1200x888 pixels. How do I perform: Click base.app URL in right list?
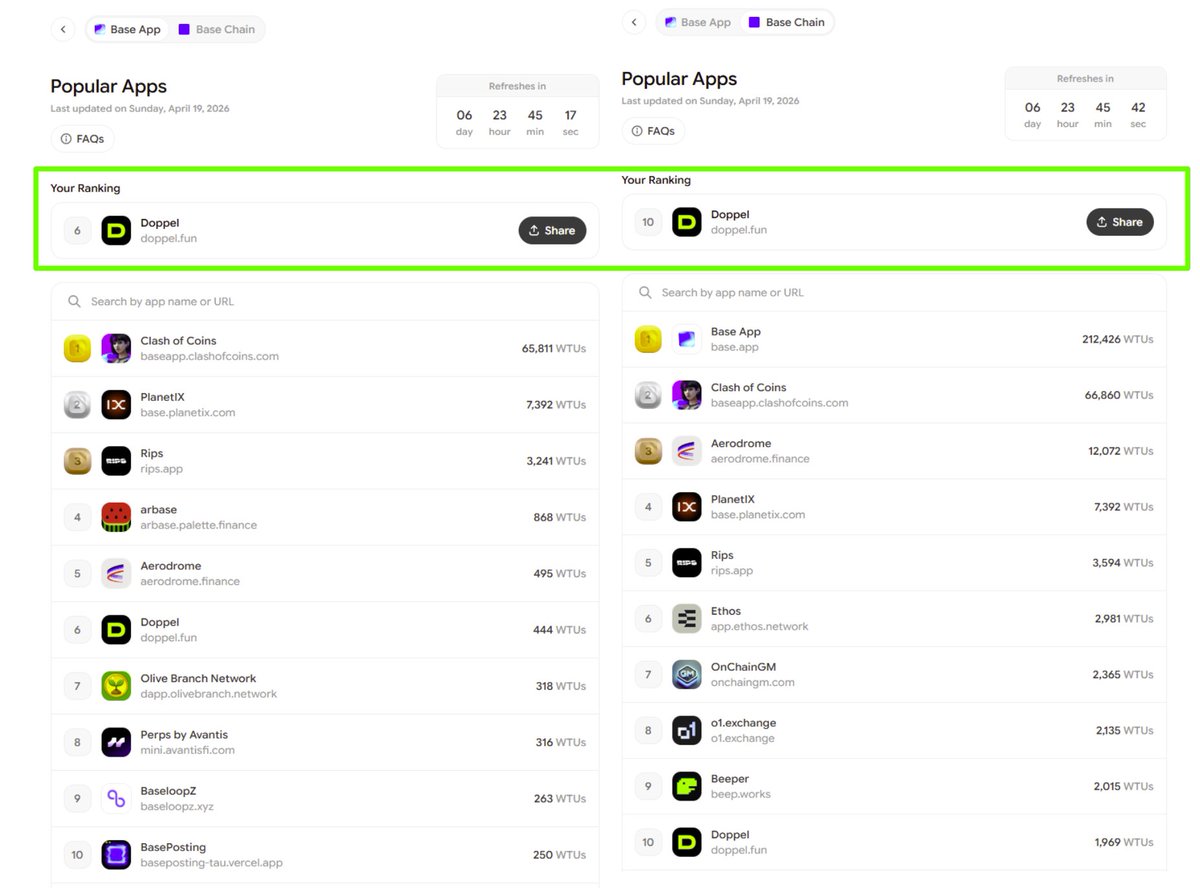(734, 348)
